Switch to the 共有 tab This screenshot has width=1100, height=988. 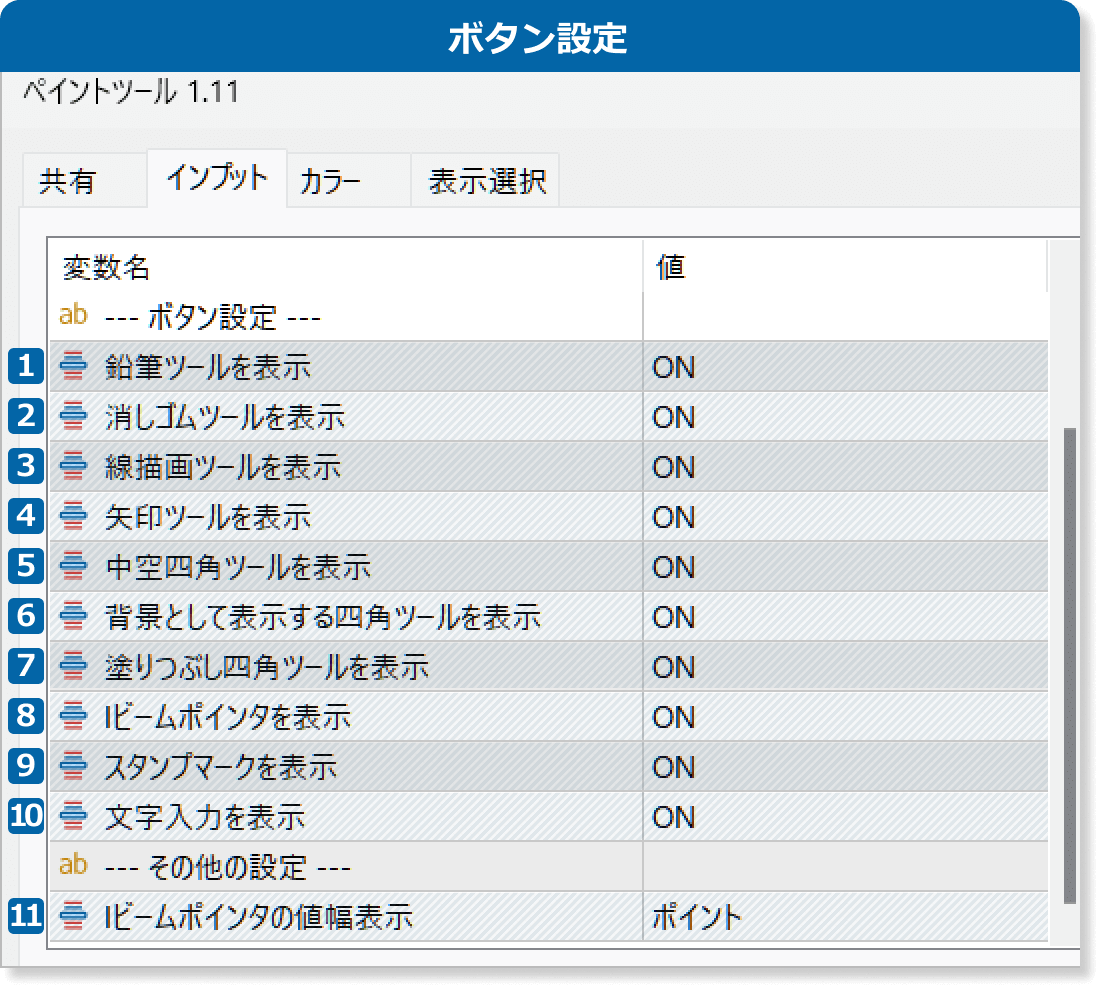point(68,182)
